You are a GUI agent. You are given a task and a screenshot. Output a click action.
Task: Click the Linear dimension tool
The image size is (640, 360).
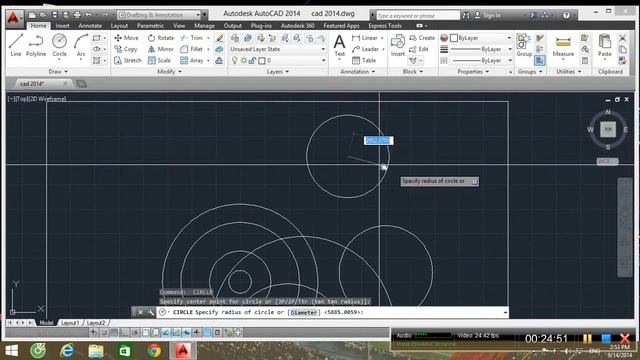coord(364,38)
